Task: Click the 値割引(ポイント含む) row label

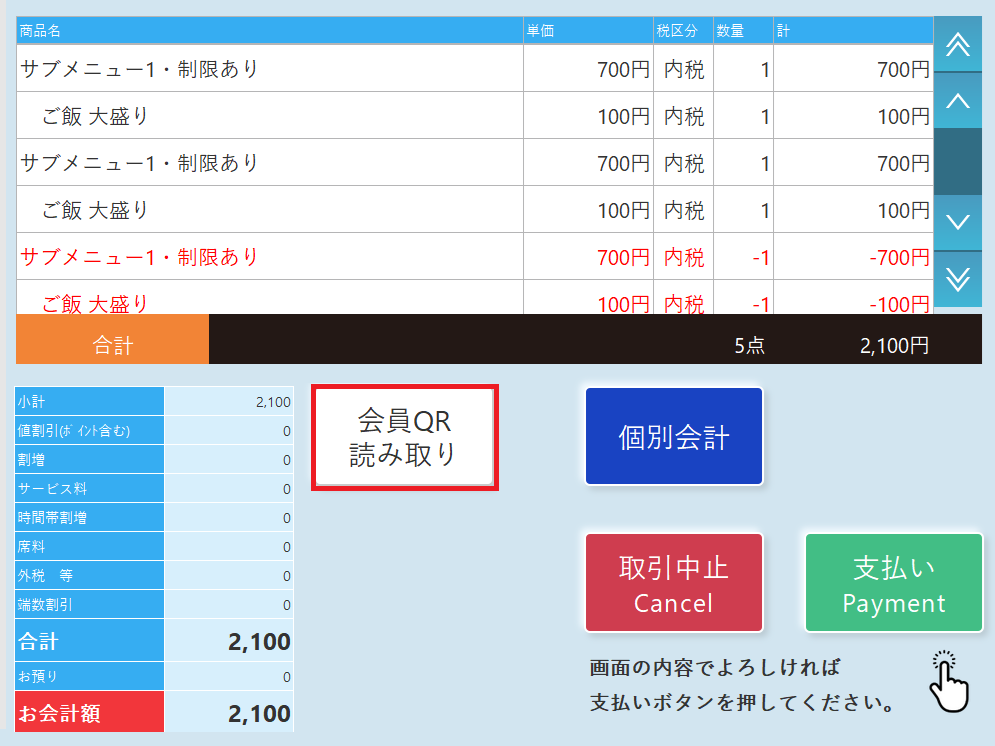Action: pyautogui.click(x=89, y=430)
